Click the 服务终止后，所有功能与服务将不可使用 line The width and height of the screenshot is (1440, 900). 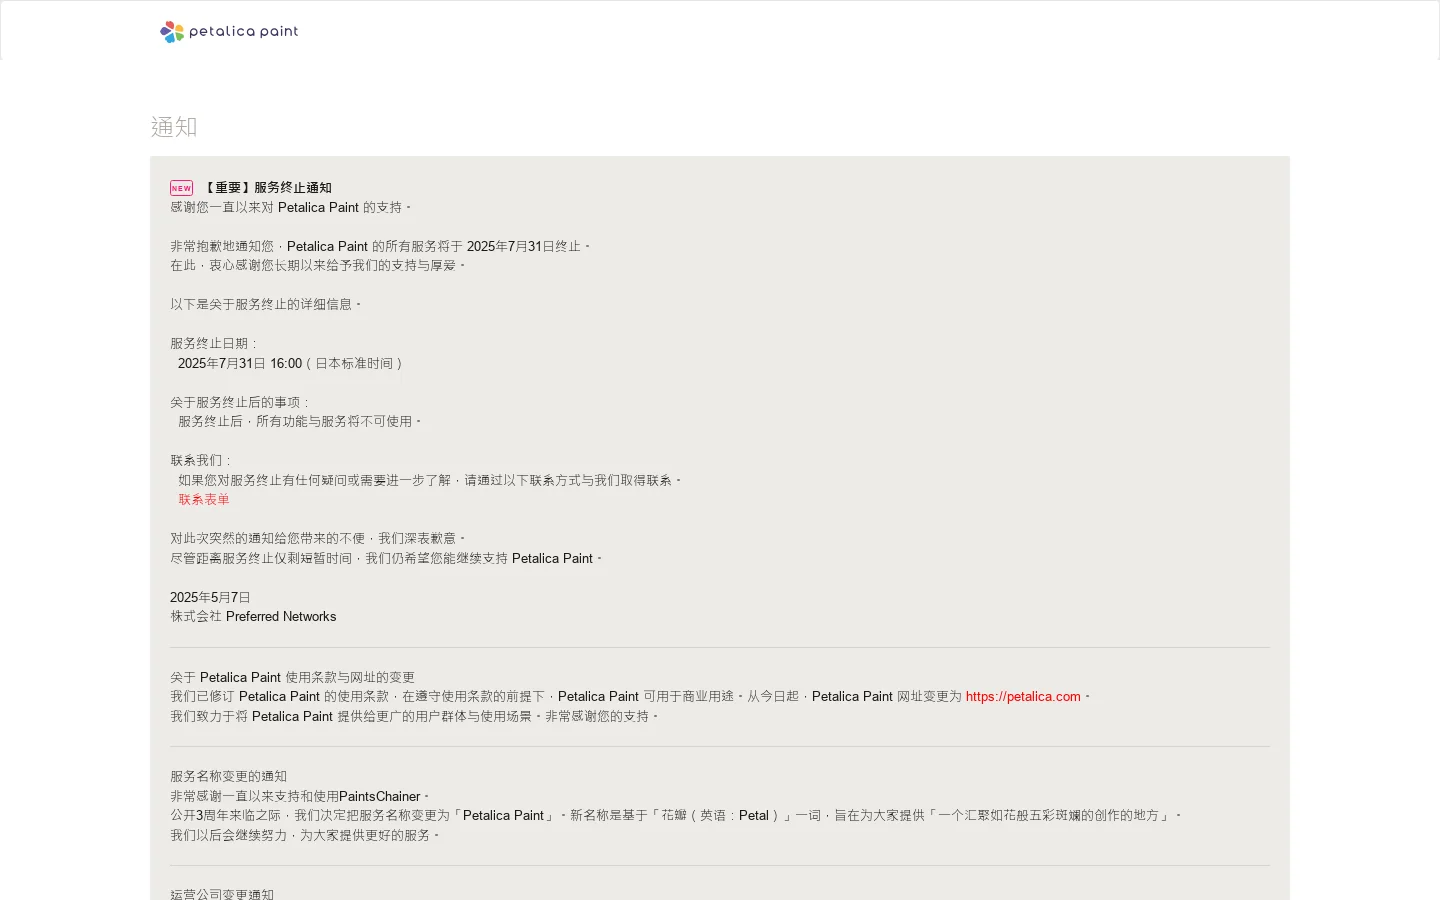tap(299, 422)
